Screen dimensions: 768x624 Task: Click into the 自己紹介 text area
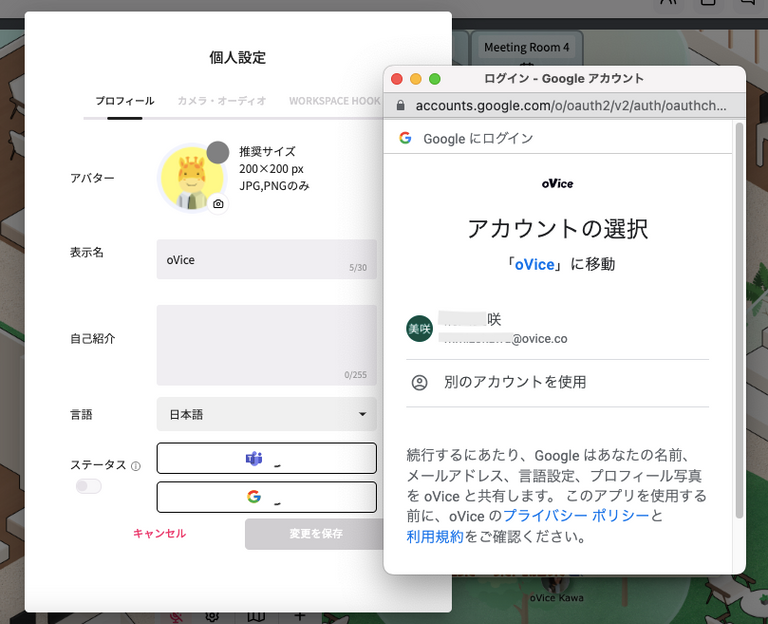tap(266, 345)
